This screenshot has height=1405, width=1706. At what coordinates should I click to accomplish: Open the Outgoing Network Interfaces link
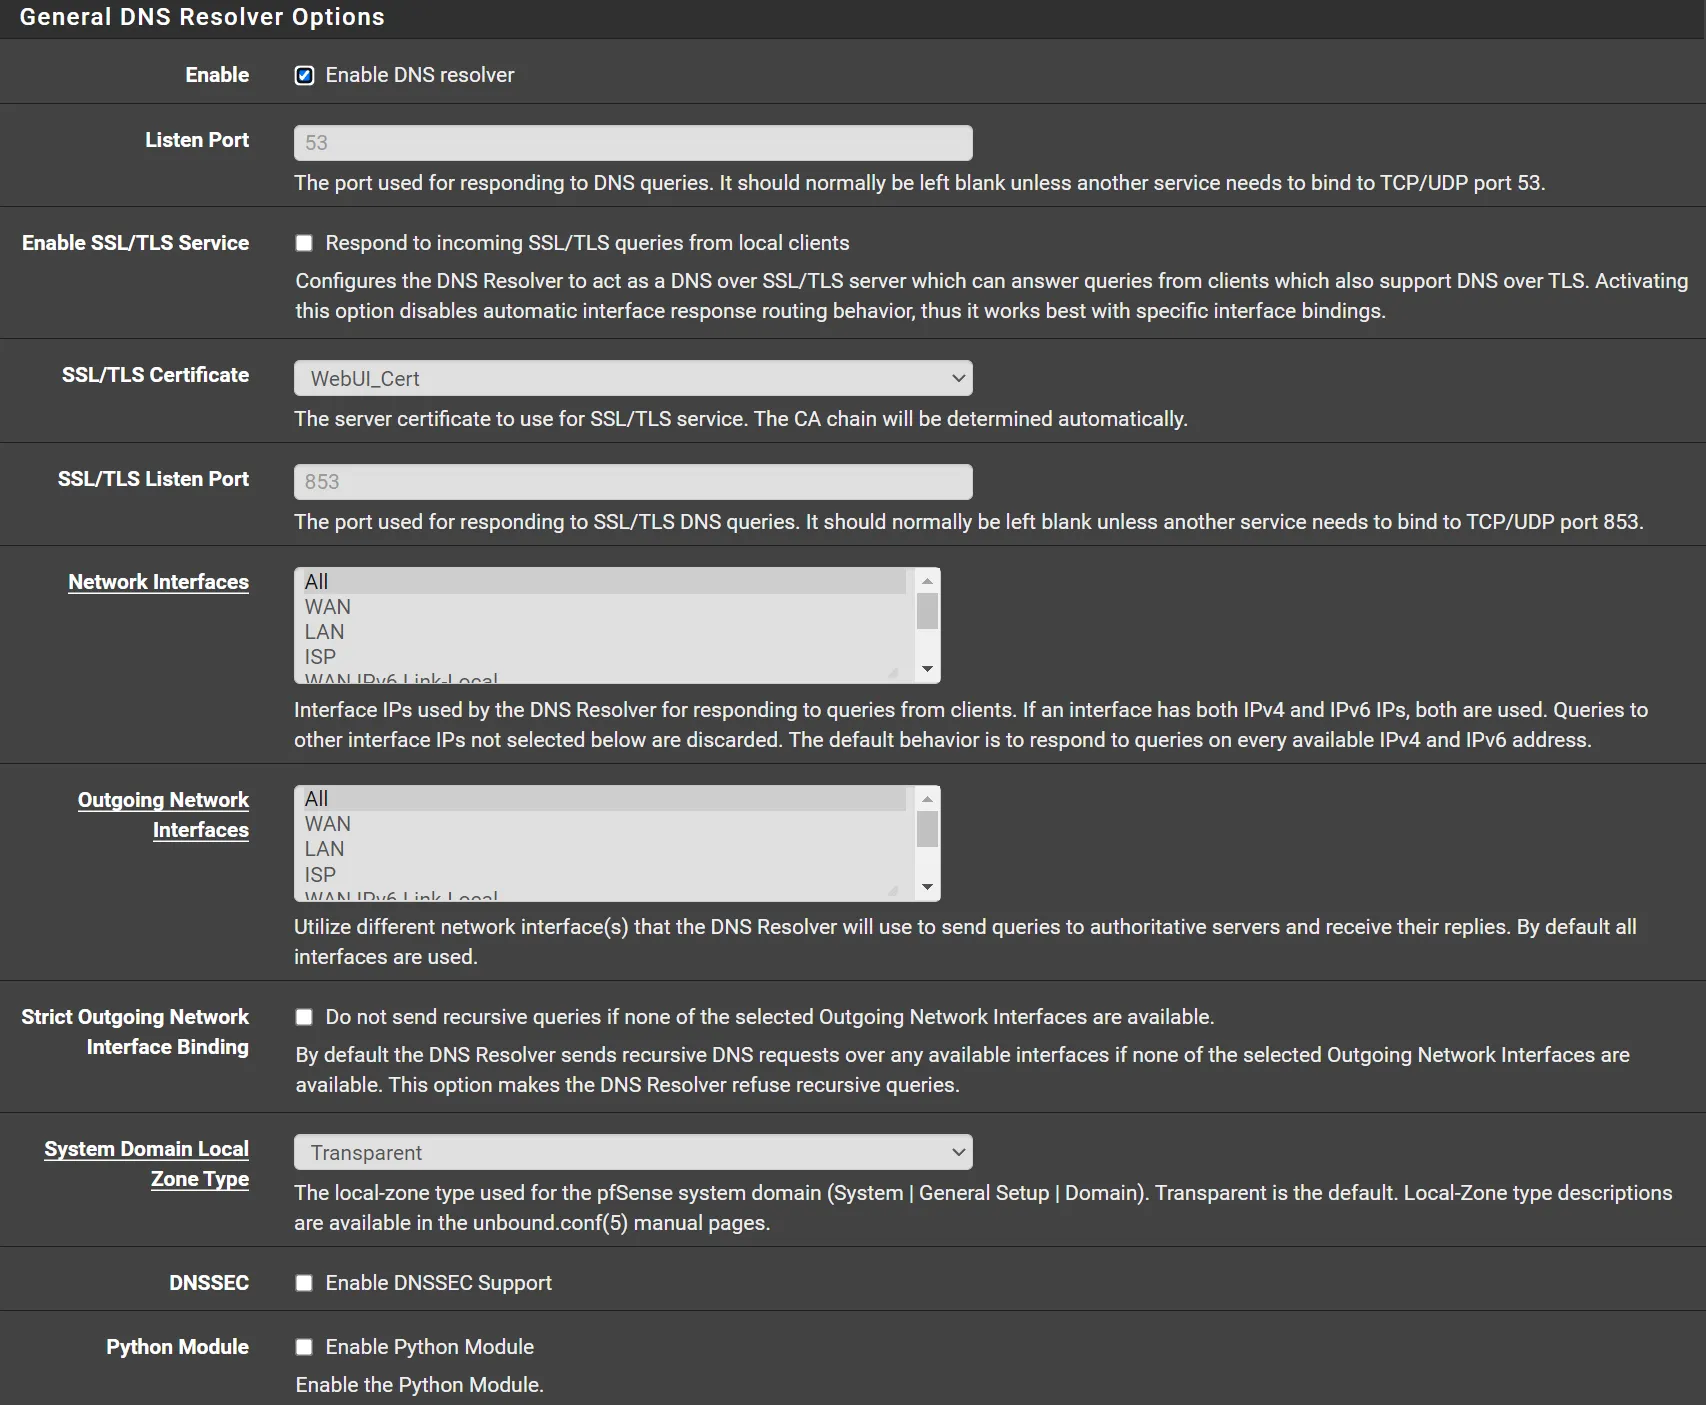(164, 814)
